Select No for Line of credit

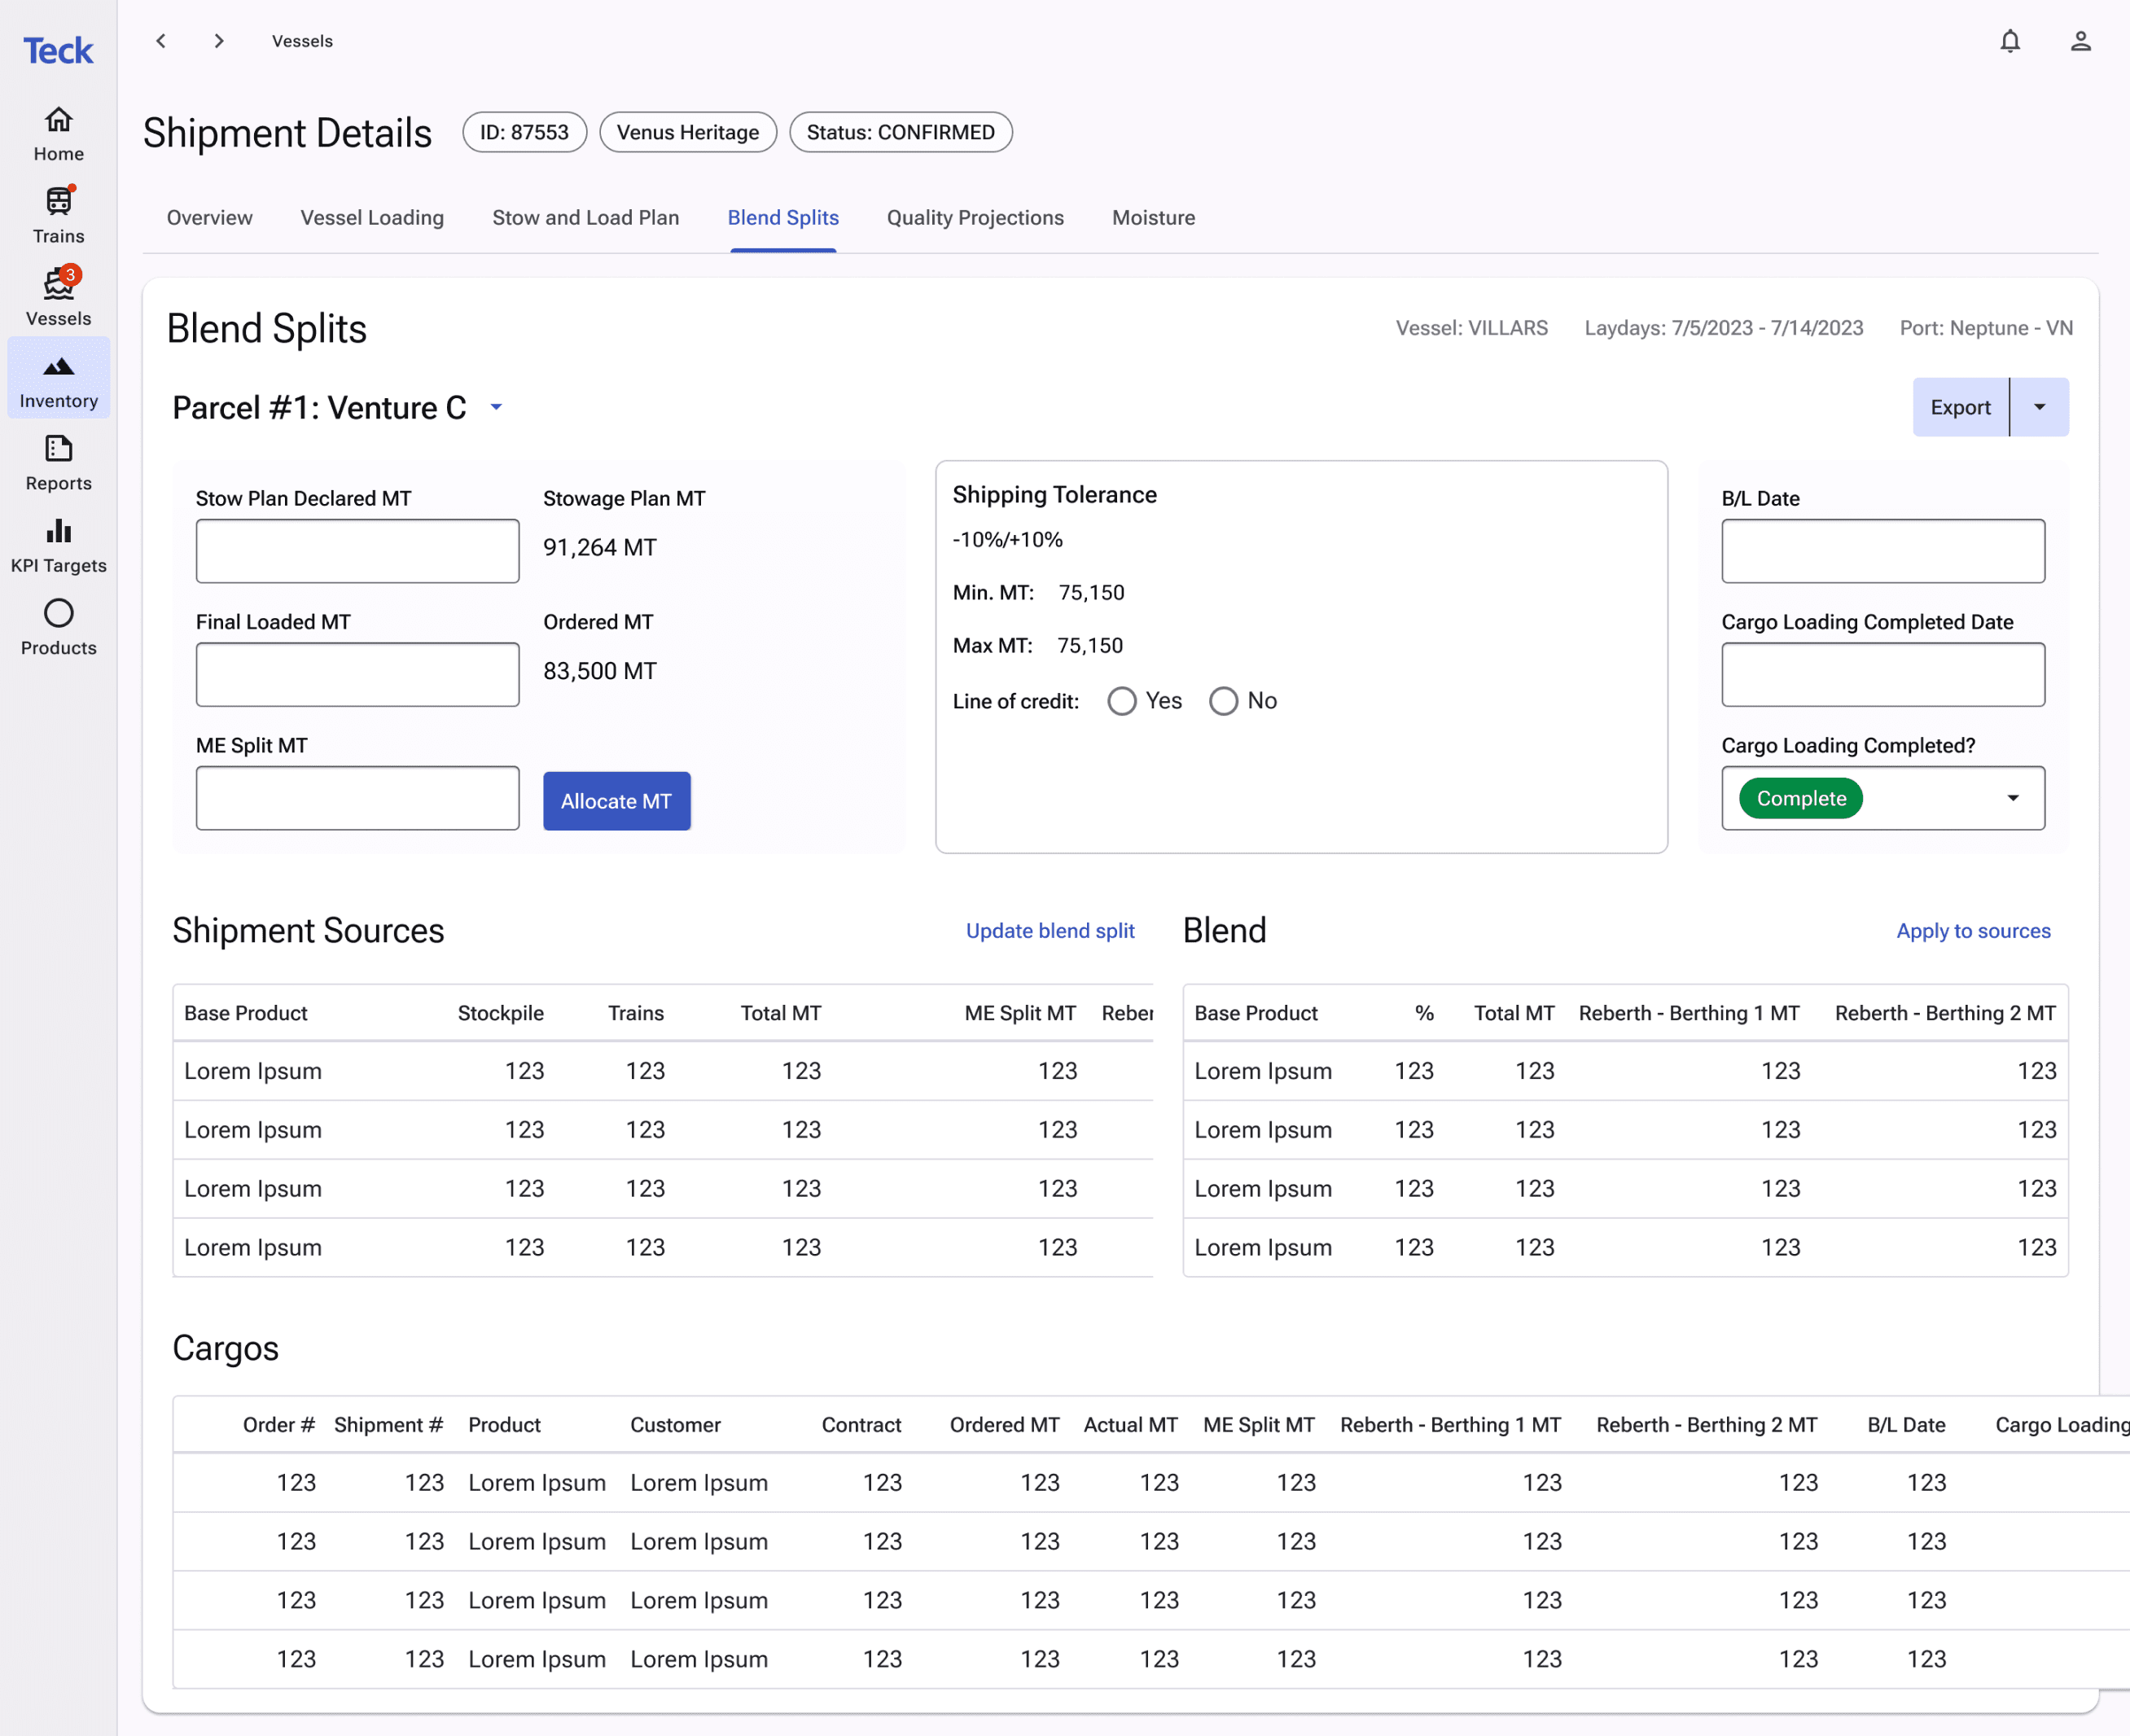[x=1223, y=701]
